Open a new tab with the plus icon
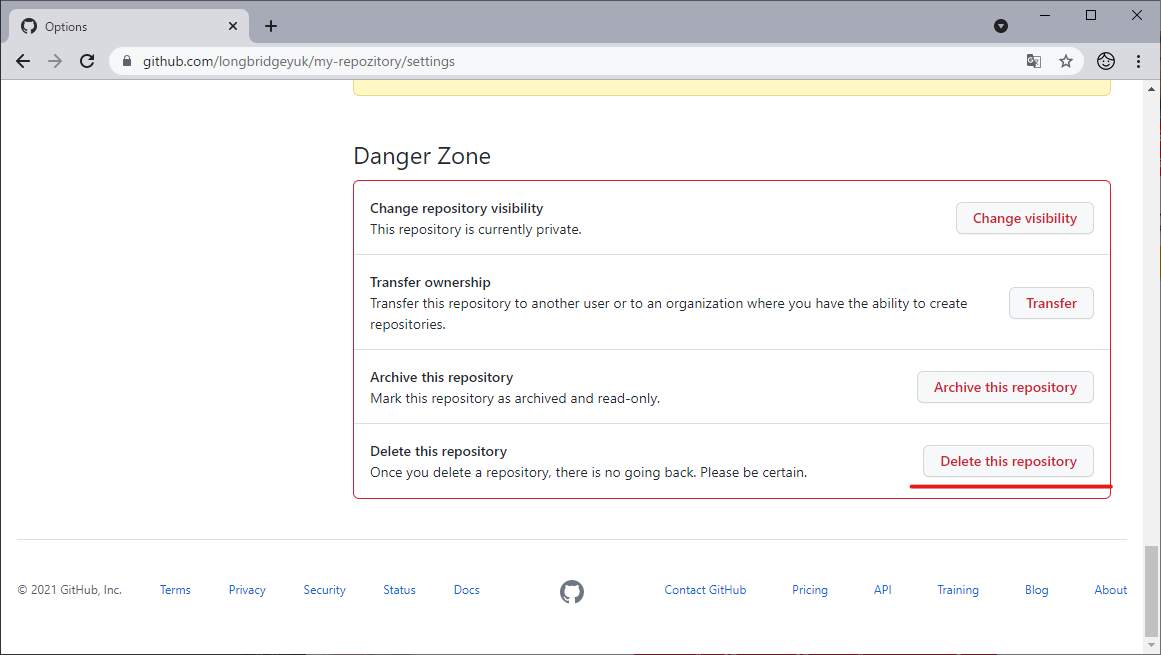Viewport: 1161px width, 655px height. [x=271, y=26]
